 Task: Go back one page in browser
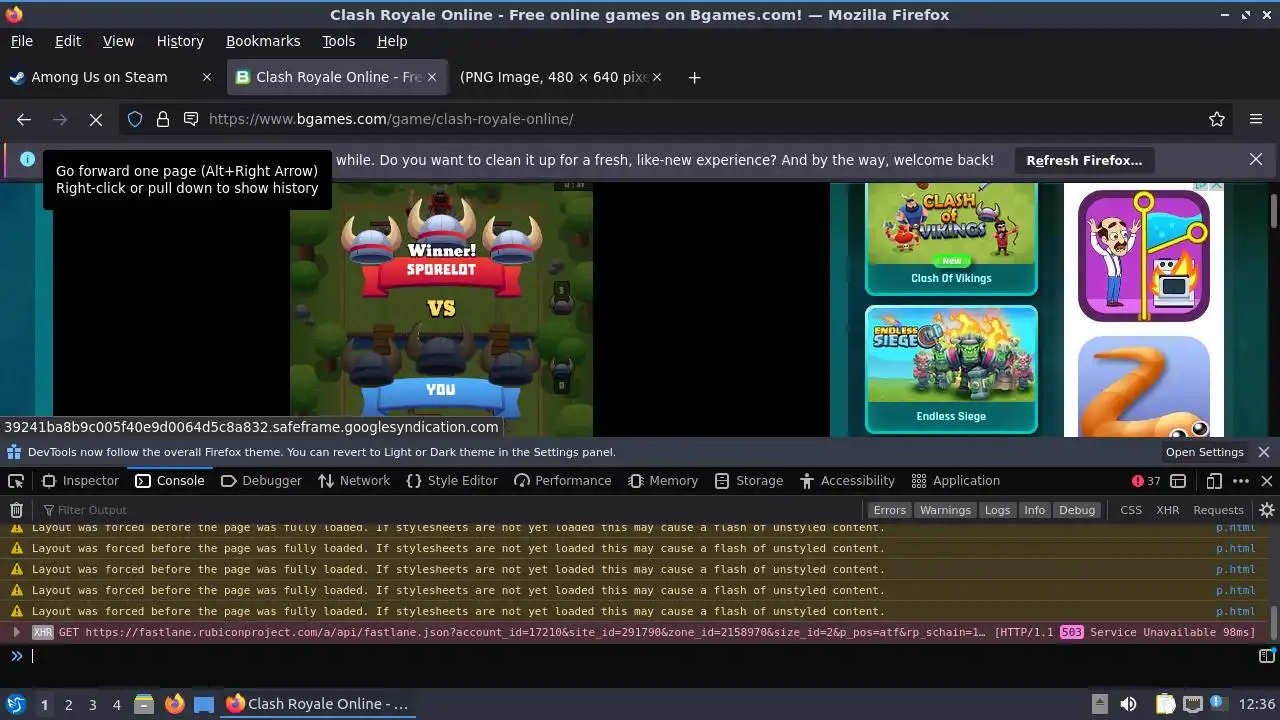tap(24, 119)
